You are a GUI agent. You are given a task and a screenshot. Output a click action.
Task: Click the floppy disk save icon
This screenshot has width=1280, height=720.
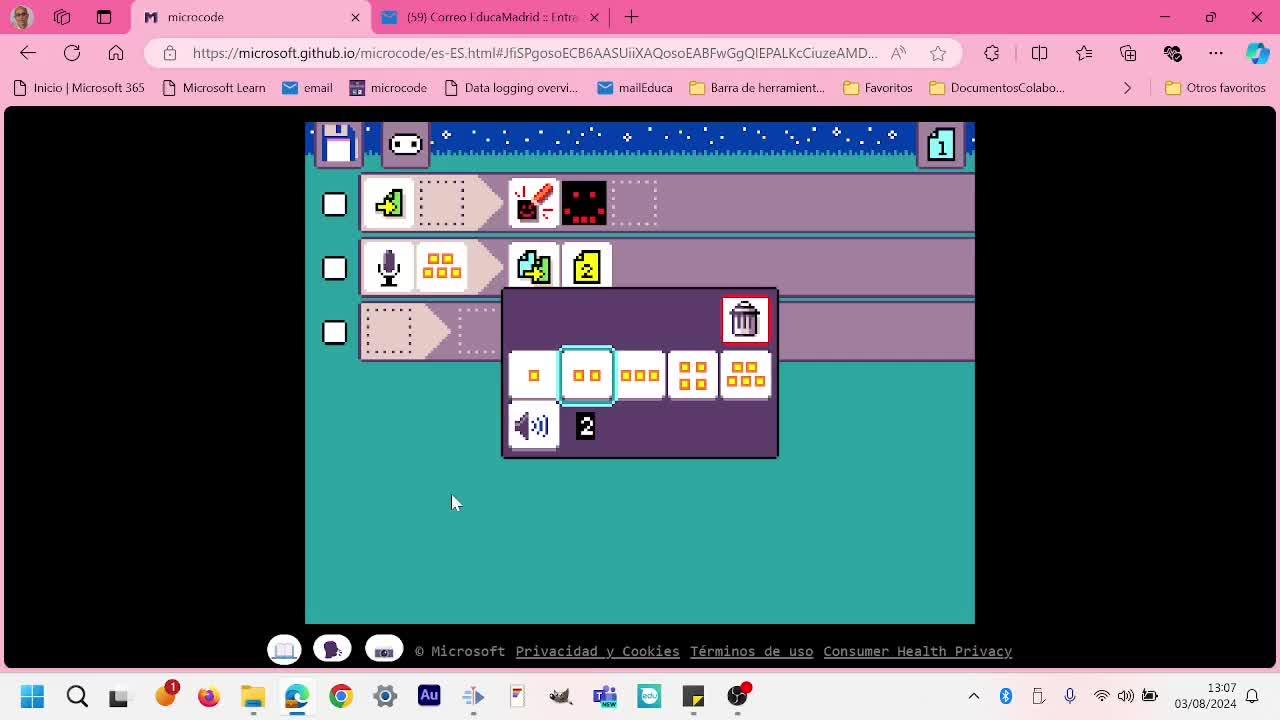[338, 144]
